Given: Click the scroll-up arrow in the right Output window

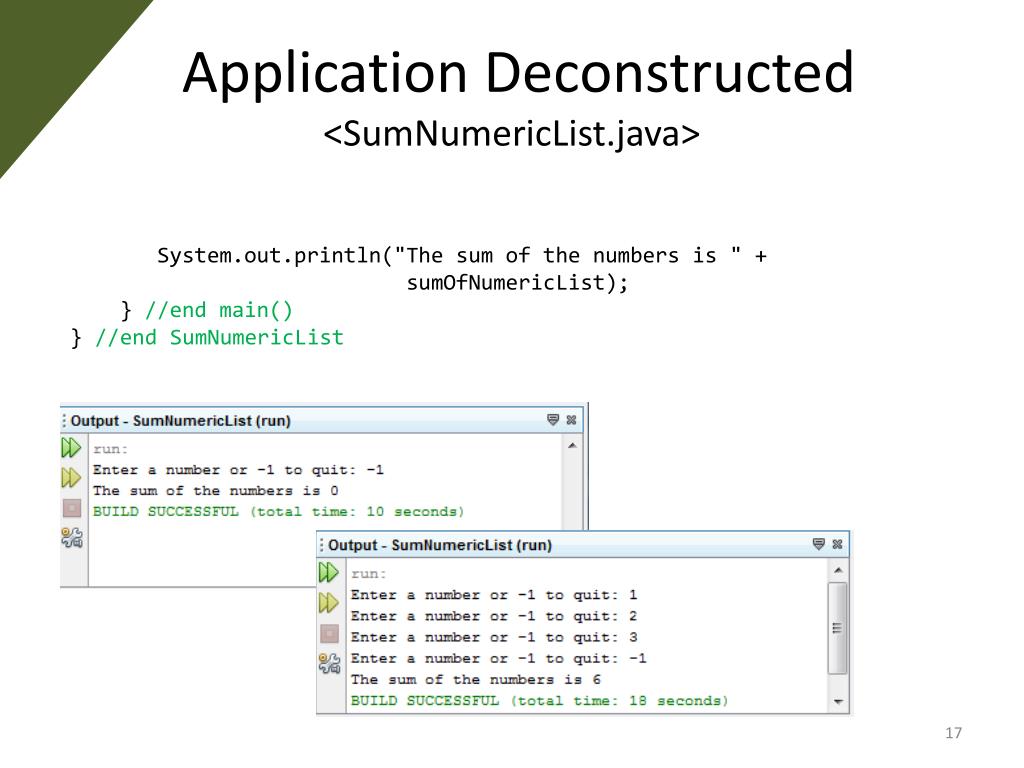Looking at the screenshot, I should click(x=838, y=570).
